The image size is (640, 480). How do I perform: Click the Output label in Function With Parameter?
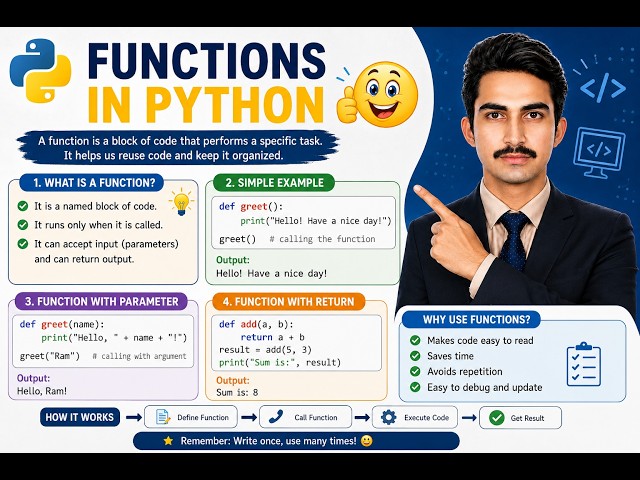click(33, 378)
